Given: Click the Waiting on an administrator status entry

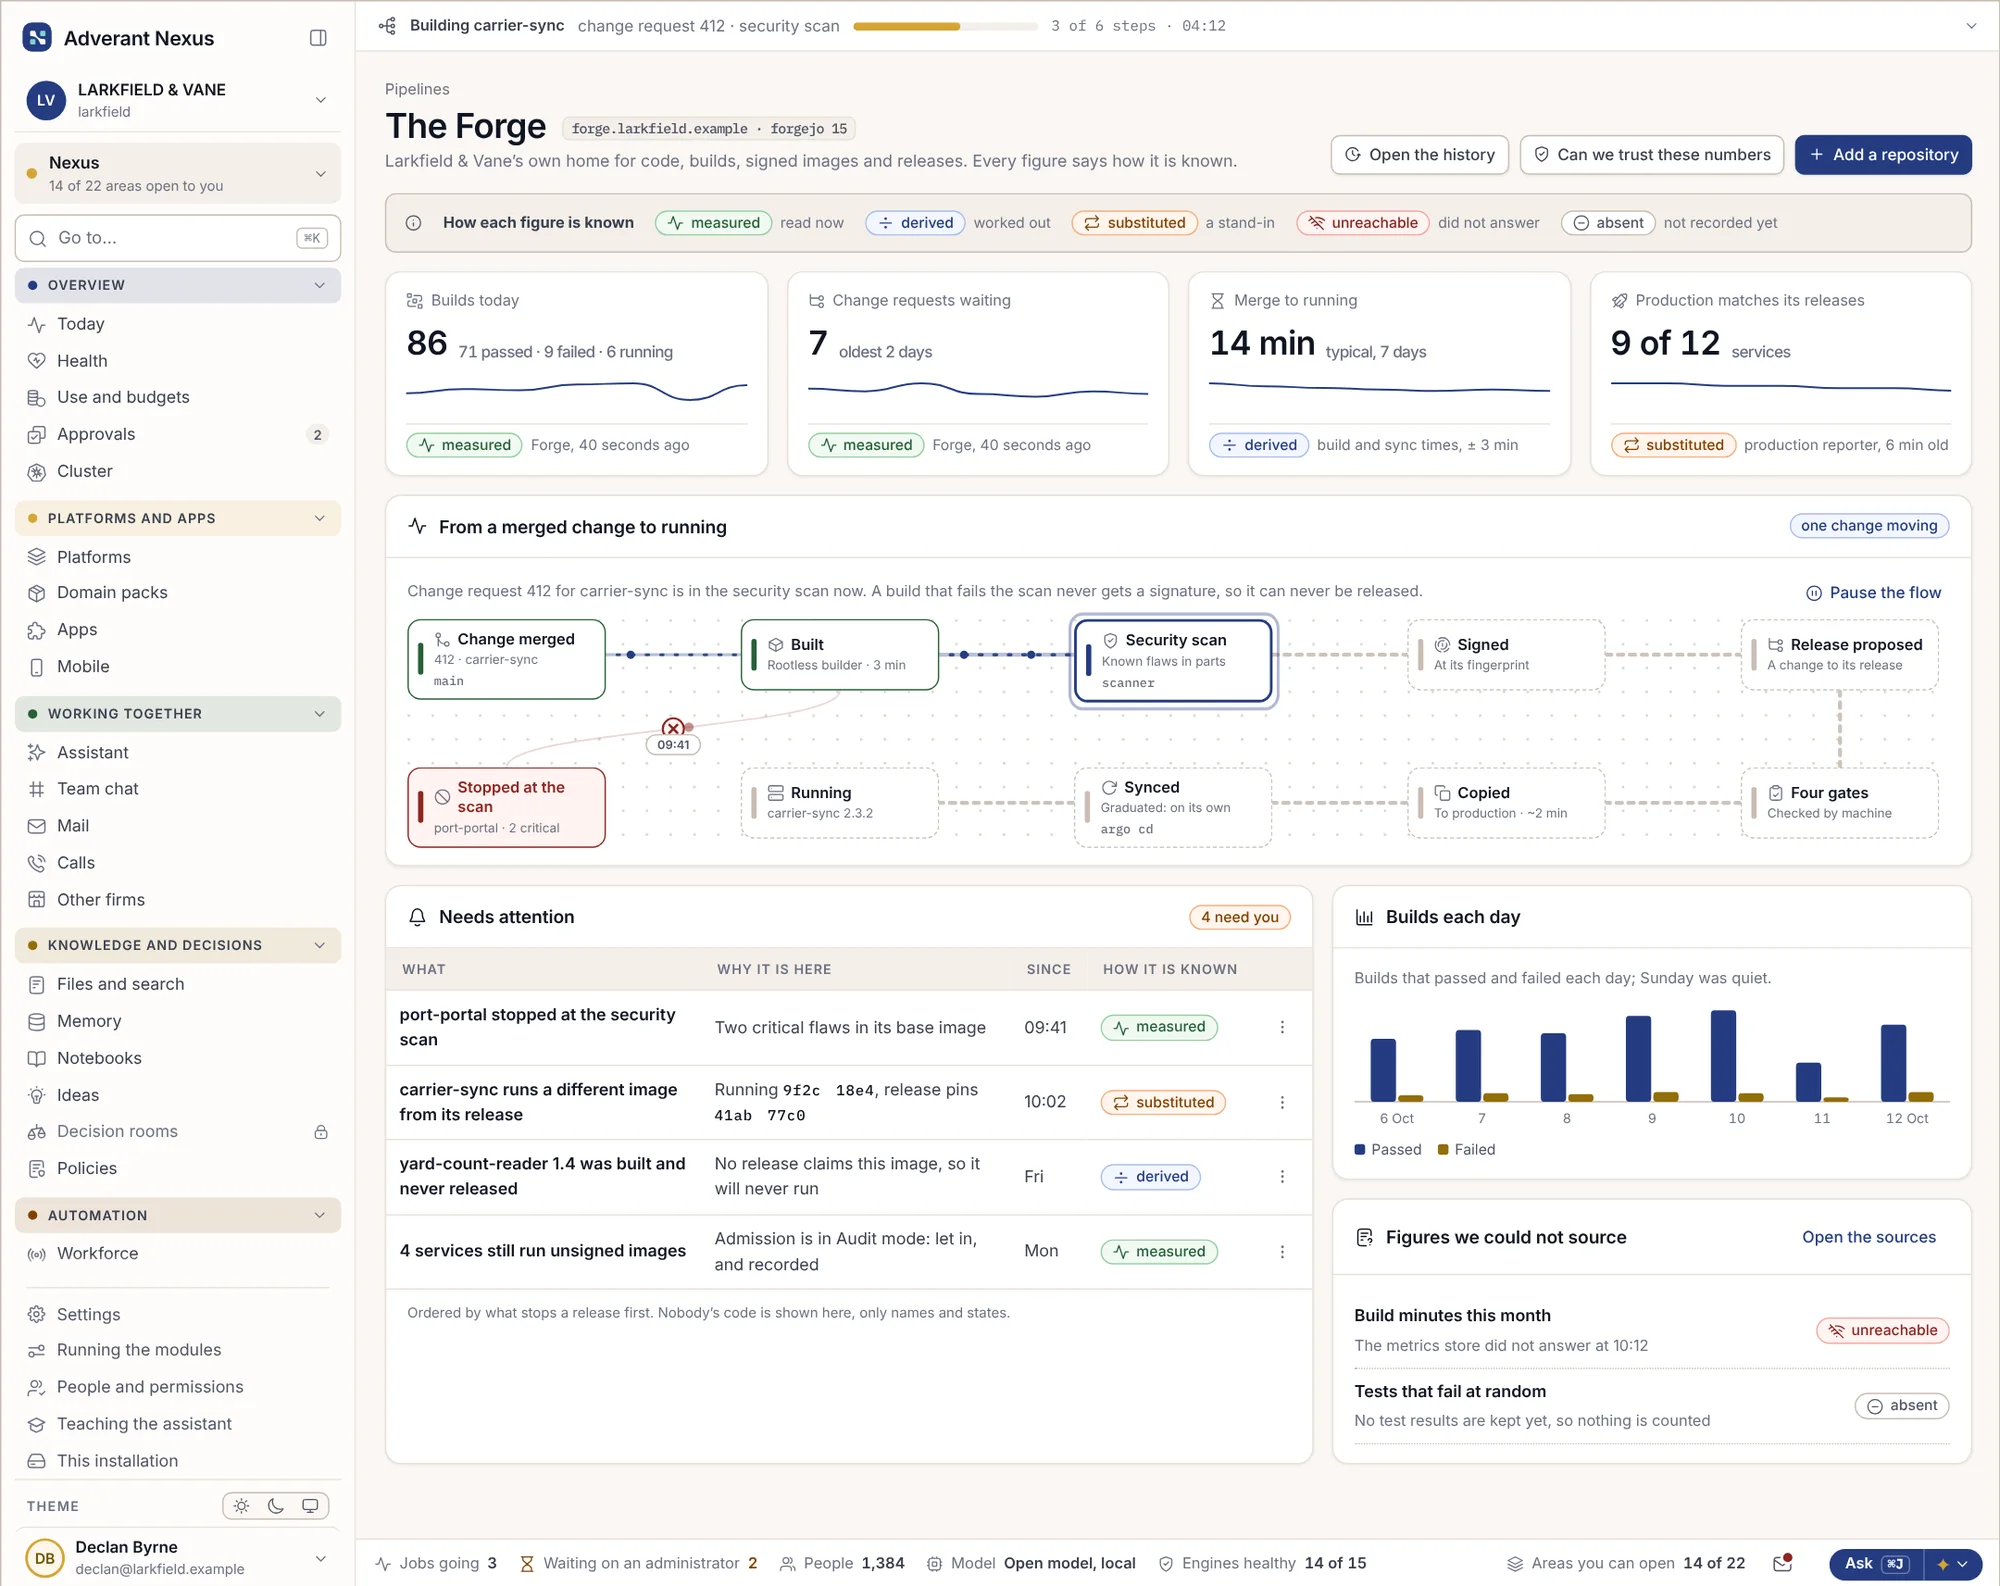Looking at the screenshot, I should tap(639, 1563).
